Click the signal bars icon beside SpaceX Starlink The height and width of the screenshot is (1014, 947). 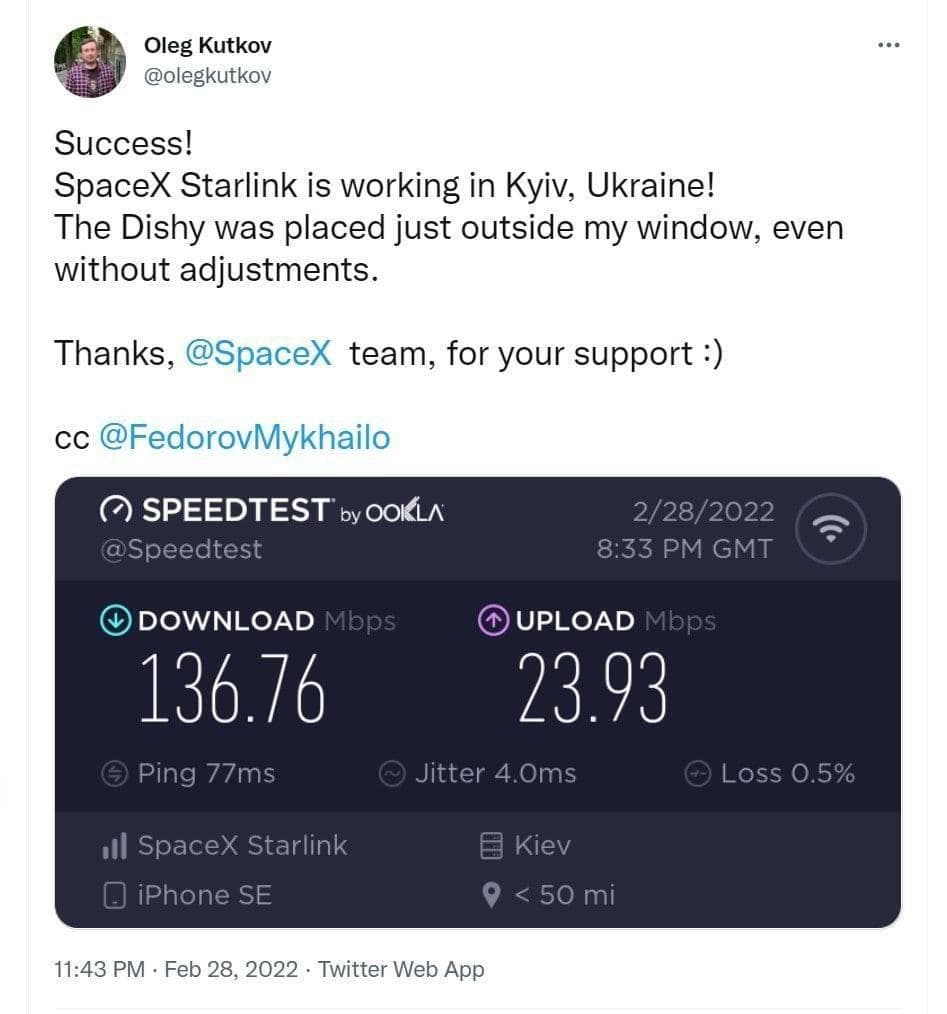coord(115,847)
